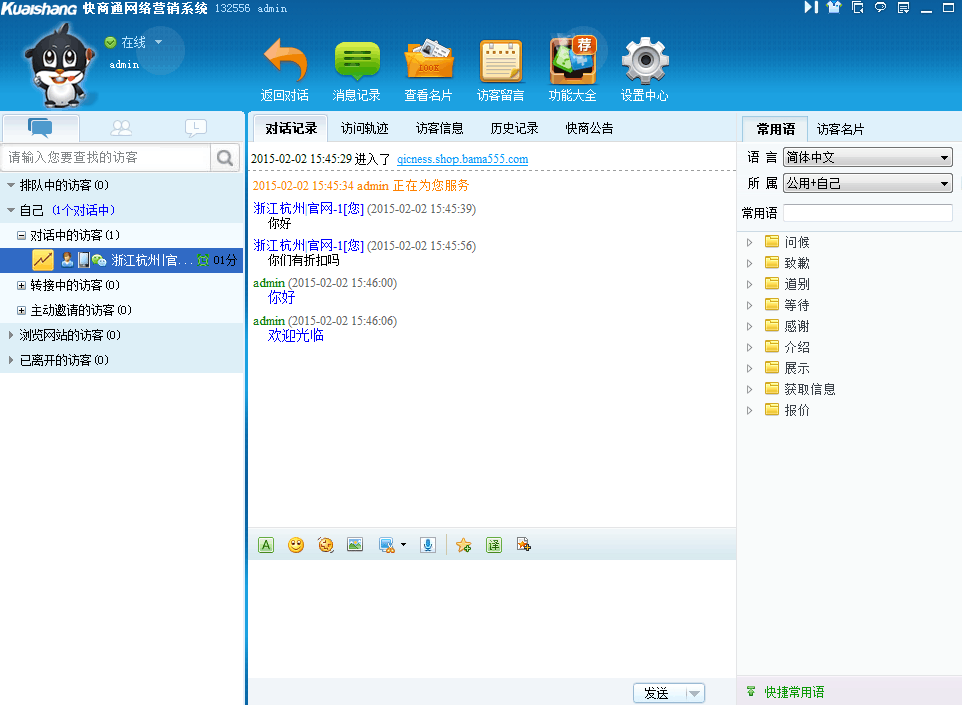
Task: Click the 返回对话 return arrow icon
Action: (285, 62)
